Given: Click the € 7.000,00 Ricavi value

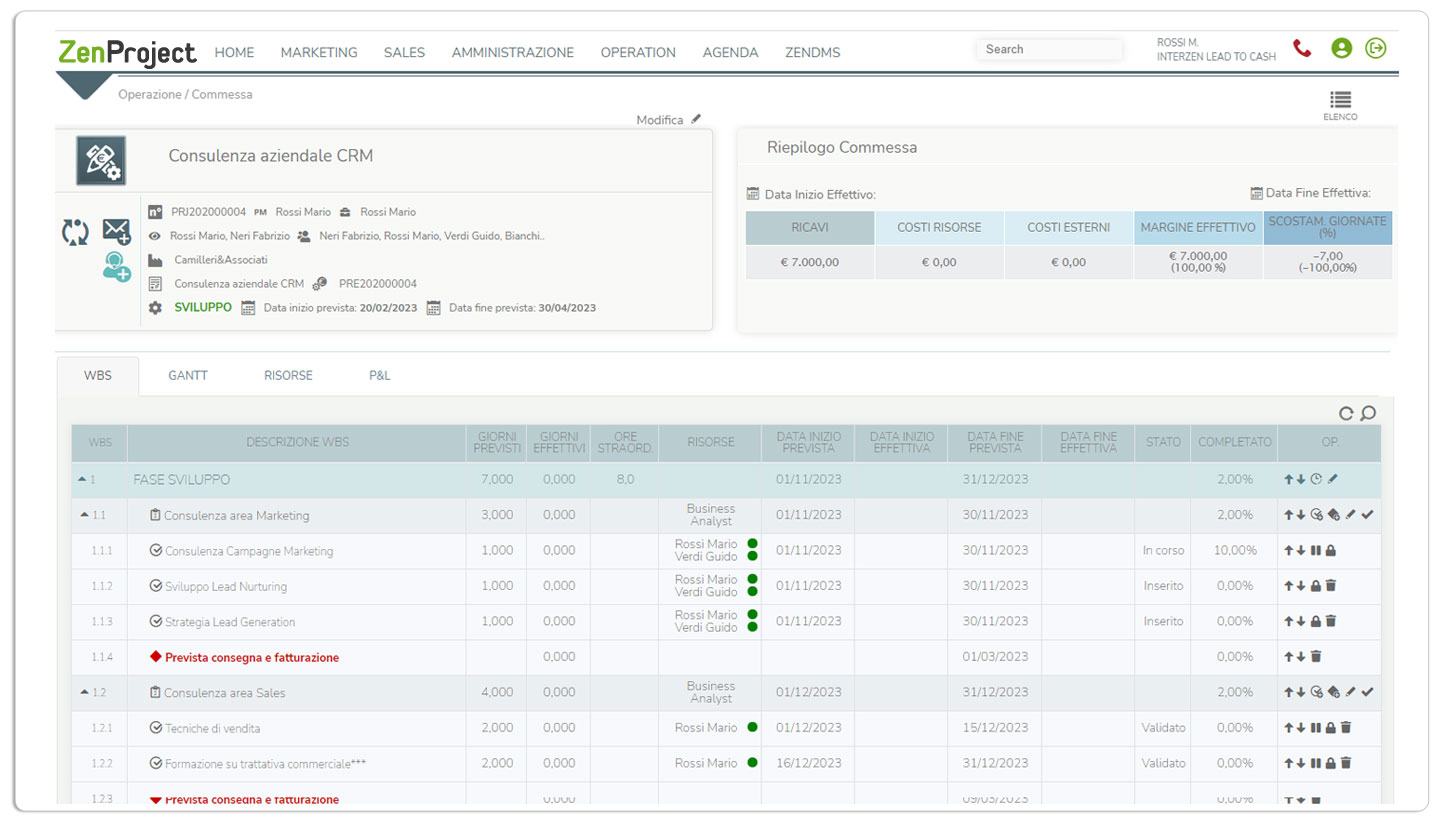Looking at the screenshot, I should (810, 262).
